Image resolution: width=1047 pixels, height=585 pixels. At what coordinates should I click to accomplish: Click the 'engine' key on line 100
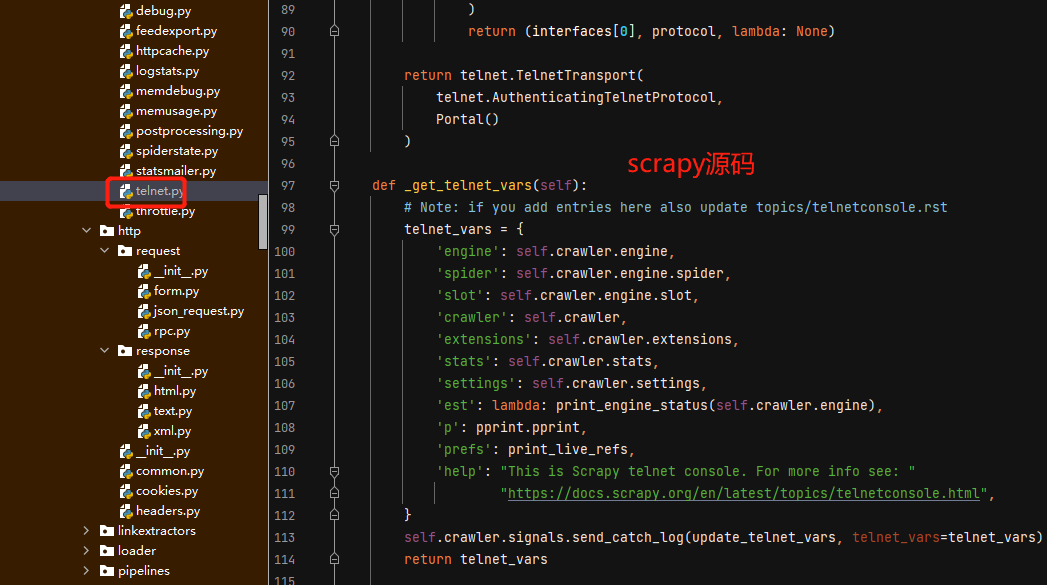467,252
